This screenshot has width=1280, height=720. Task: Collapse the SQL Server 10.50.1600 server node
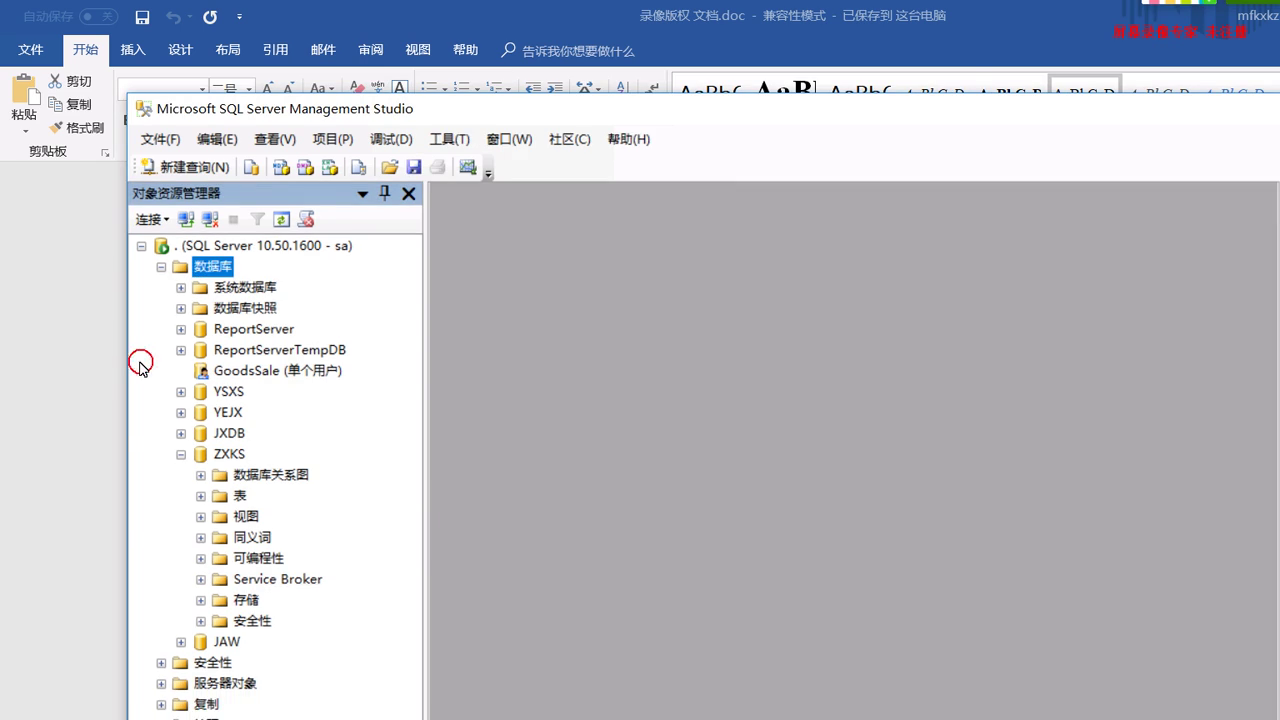(141, 246)
